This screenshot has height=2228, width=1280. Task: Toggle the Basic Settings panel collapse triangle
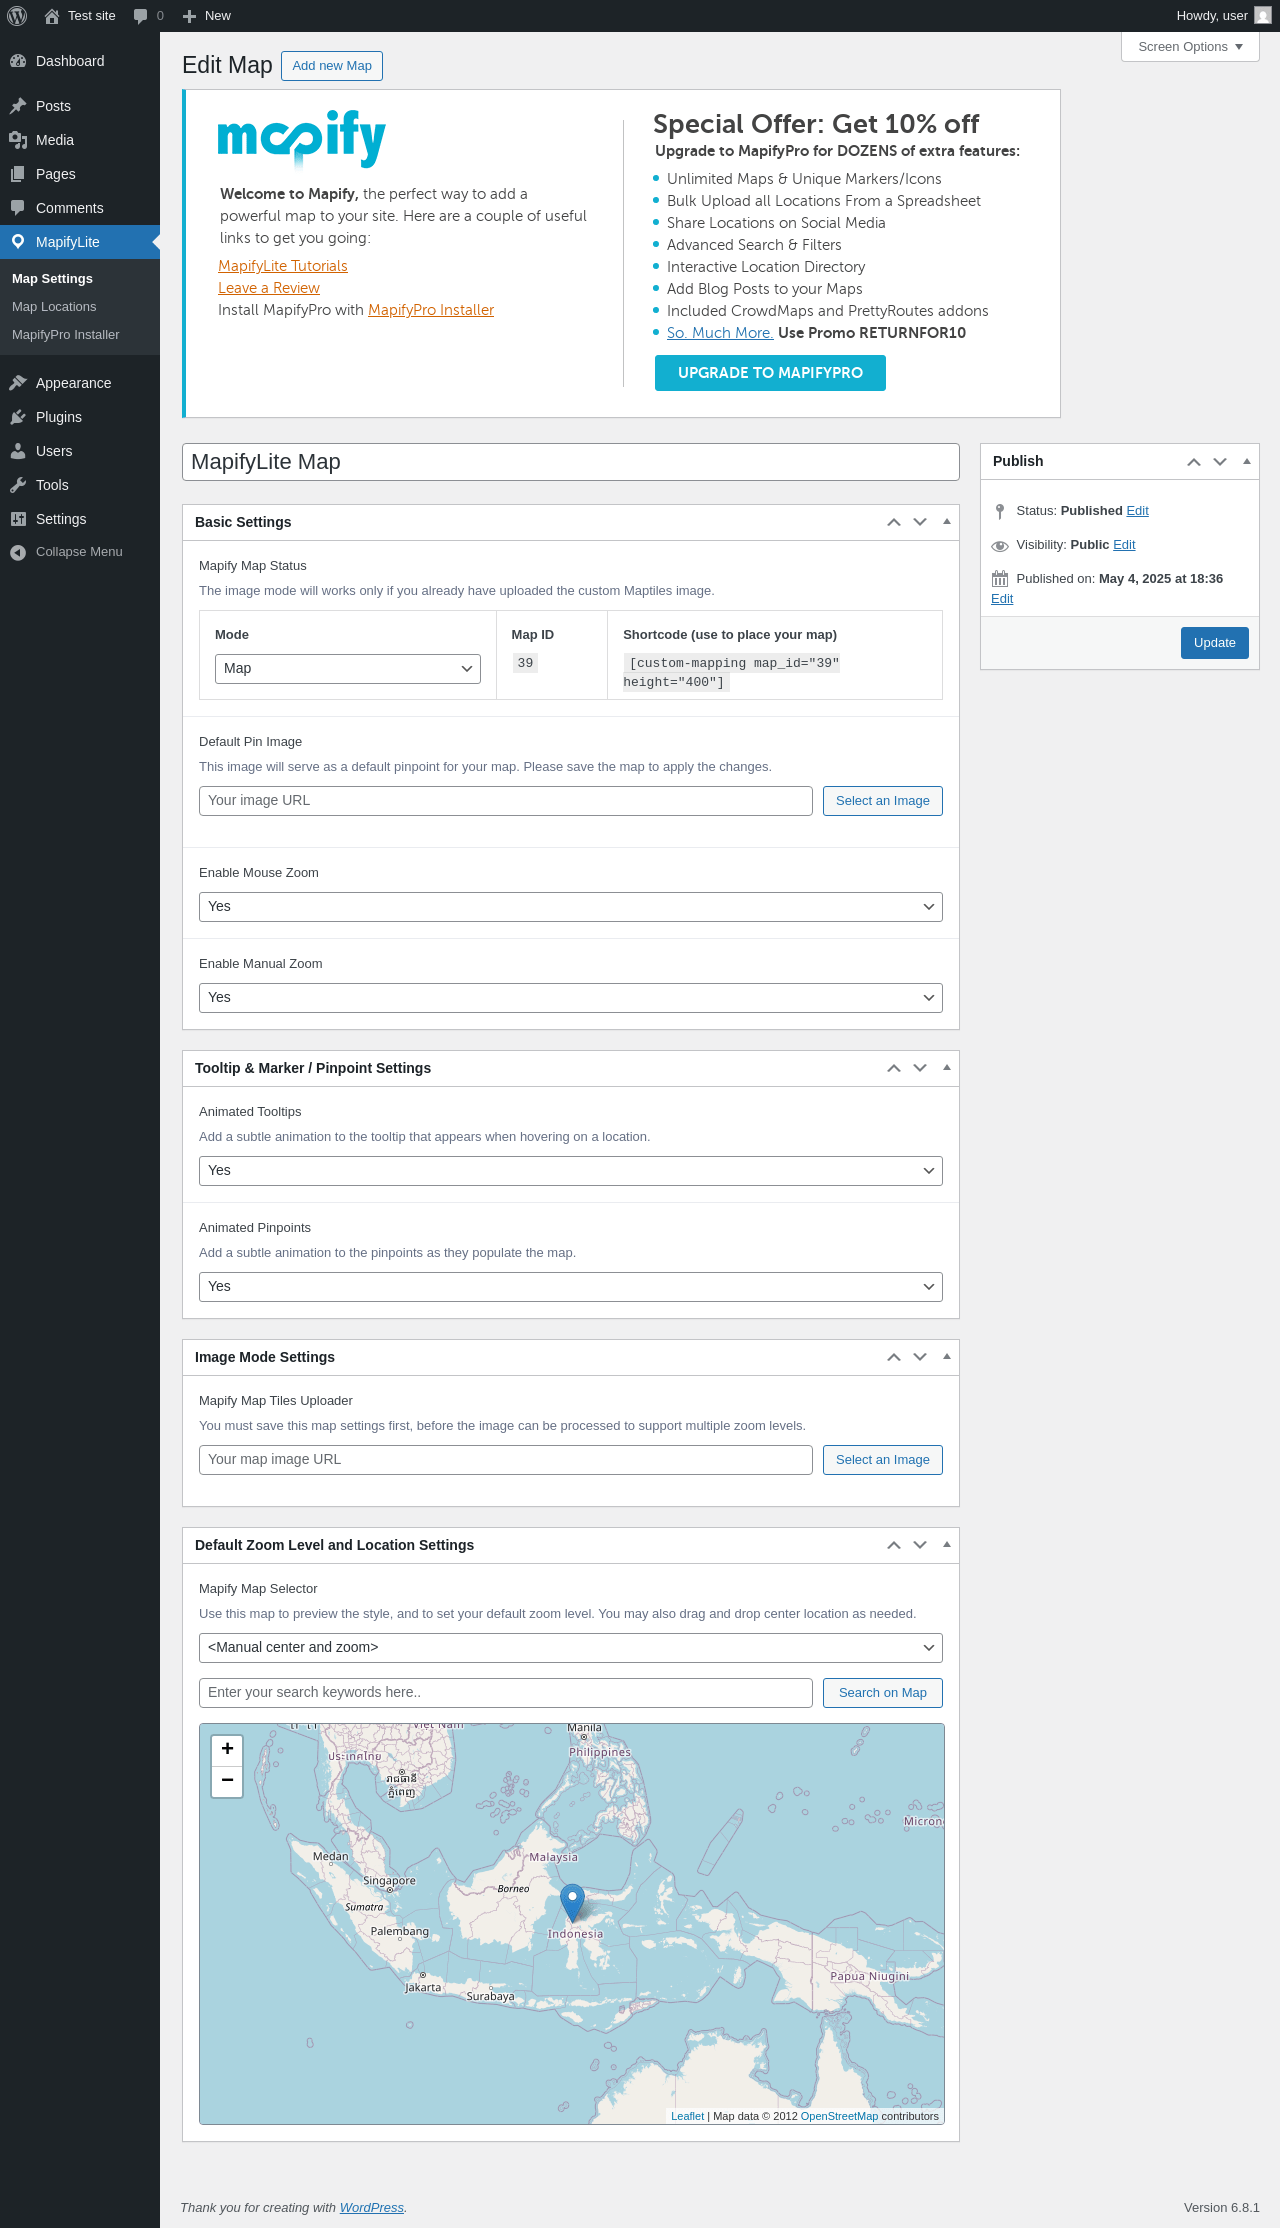(946, 522)
